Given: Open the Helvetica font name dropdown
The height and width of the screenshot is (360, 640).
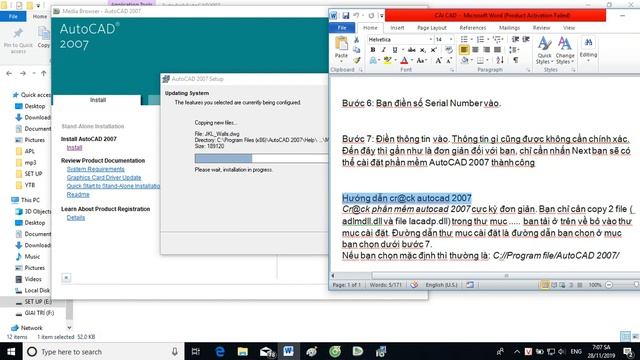Looking at the screenshot, I should [x=430, y=39].
